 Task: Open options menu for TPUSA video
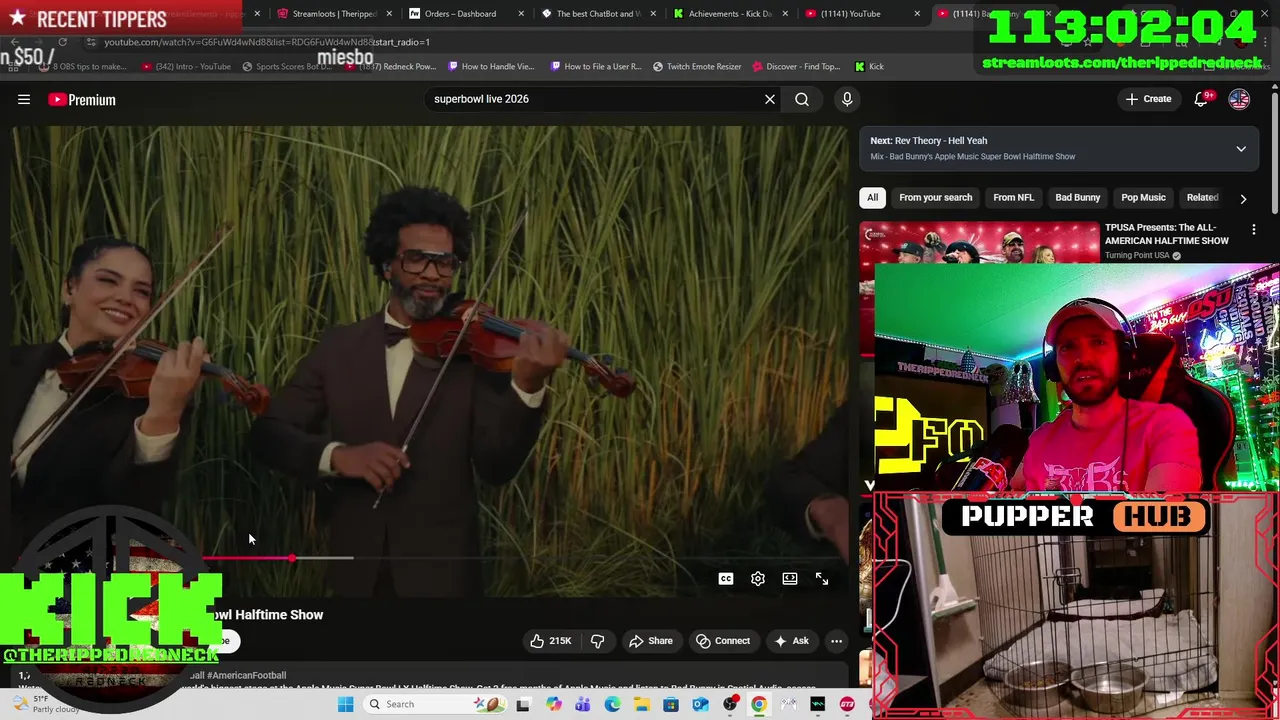(1254, 230)
